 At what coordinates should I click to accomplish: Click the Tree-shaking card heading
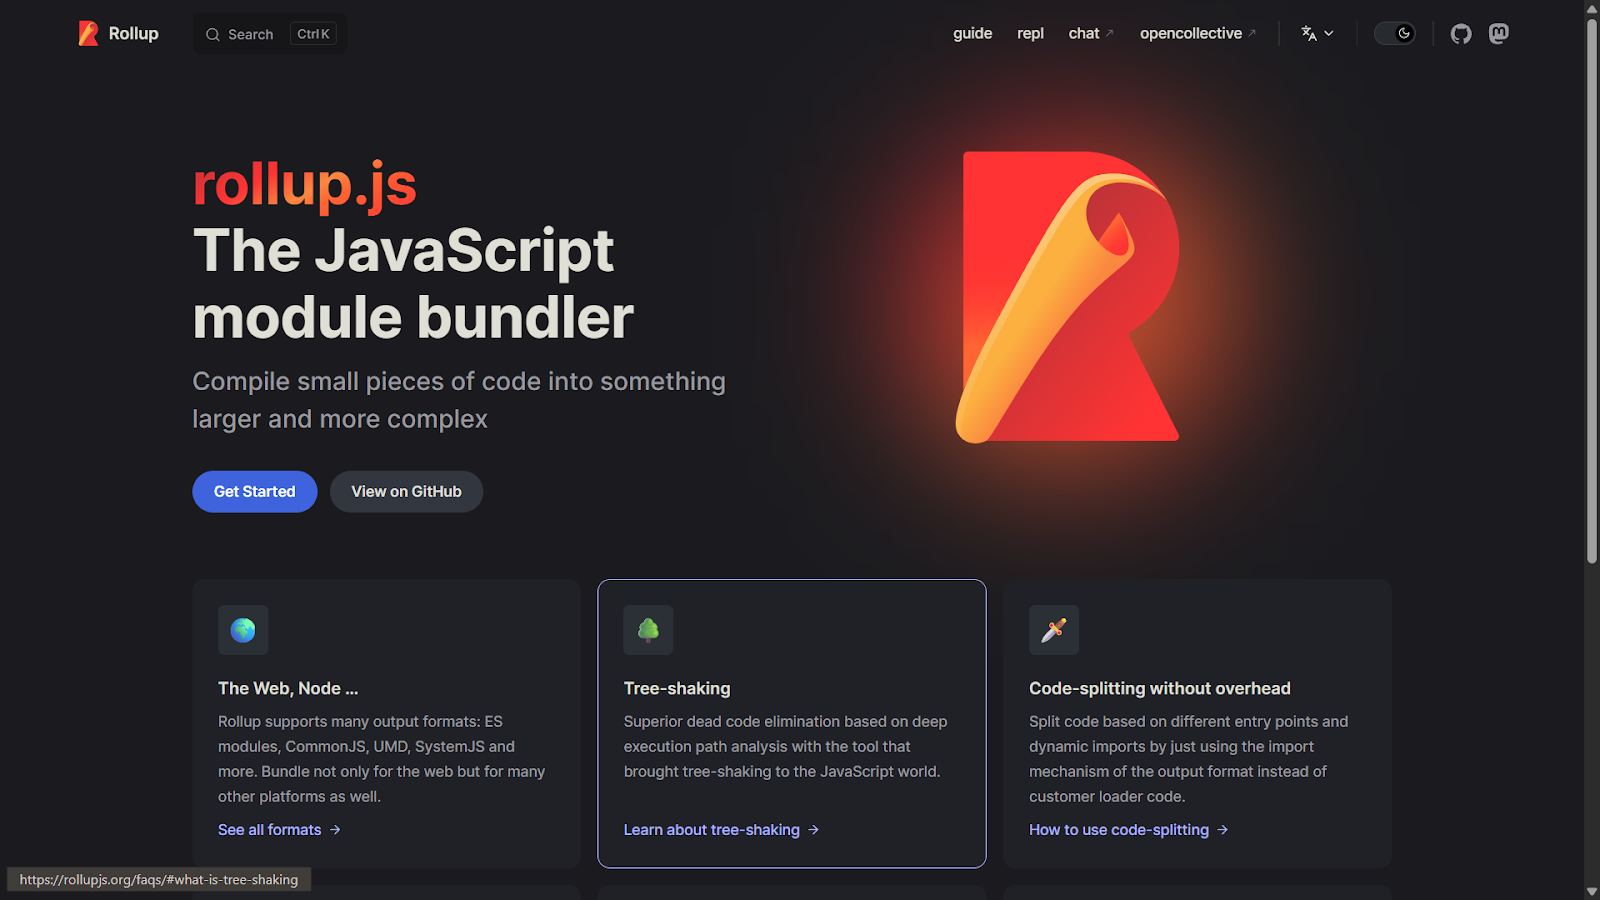[677, 689]
